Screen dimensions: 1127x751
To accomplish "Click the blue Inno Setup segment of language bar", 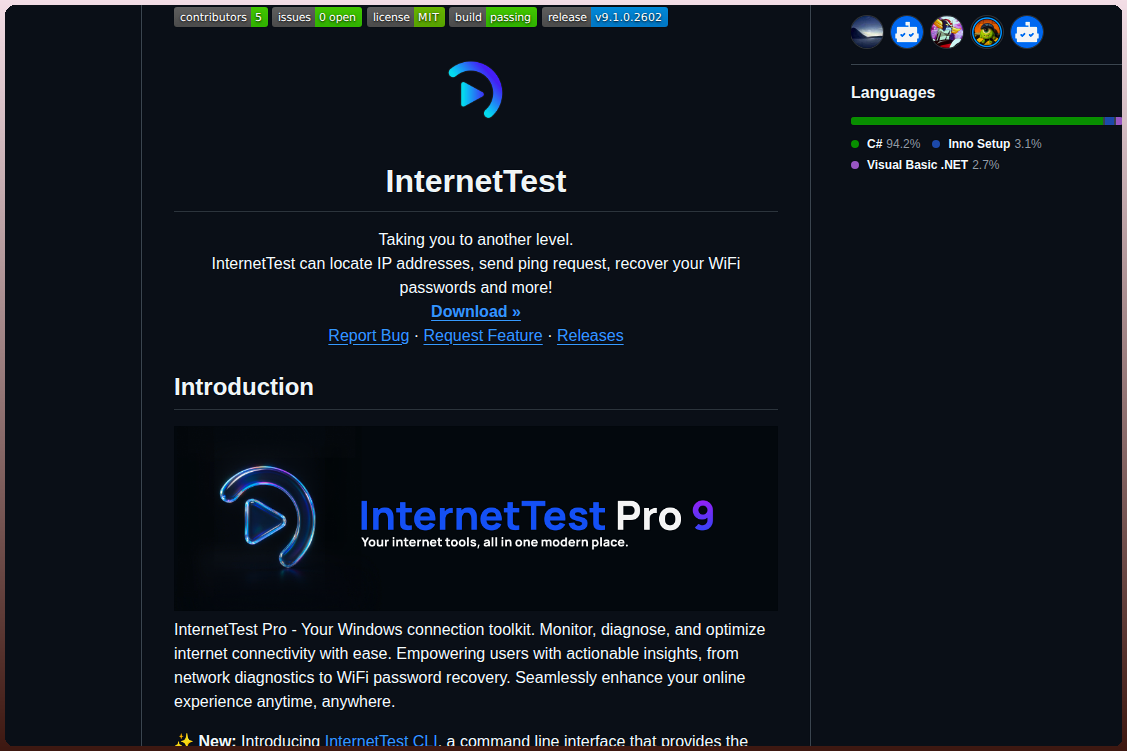I will click(1109, 121).
